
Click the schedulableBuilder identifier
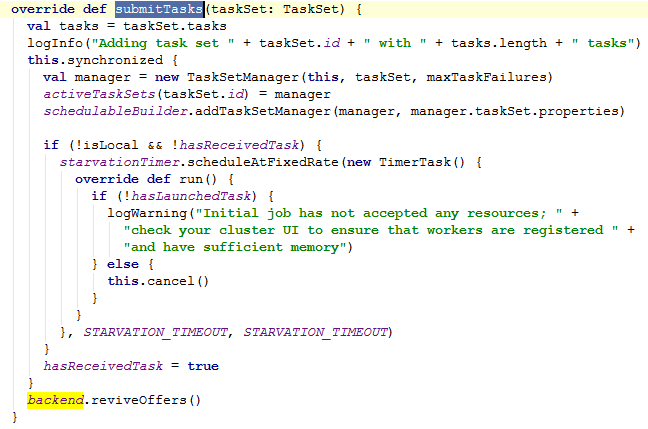point(115,111)
